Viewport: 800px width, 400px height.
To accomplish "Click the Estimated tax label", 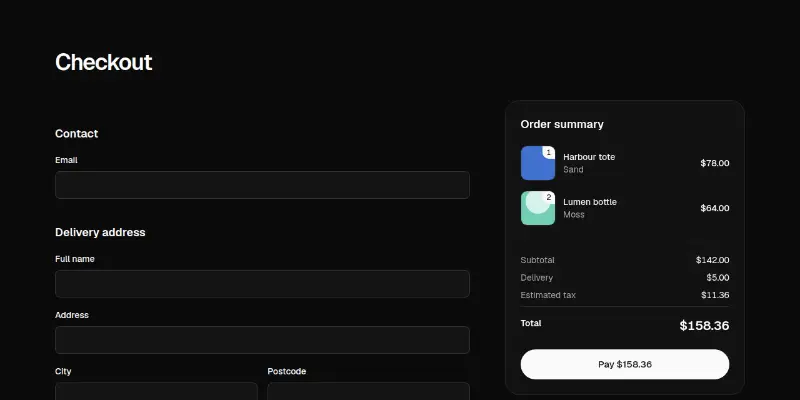I will 548,295.
